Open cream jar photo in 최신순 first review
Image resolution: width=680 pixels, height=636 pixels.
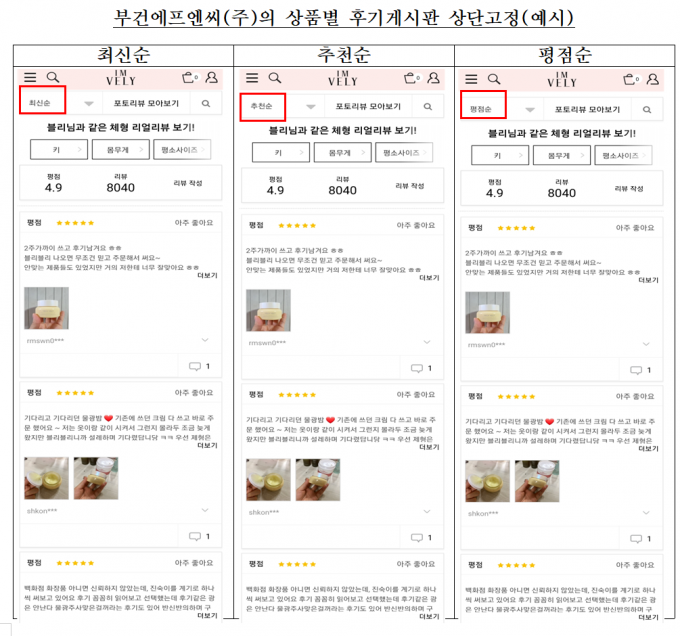[46, 308]
